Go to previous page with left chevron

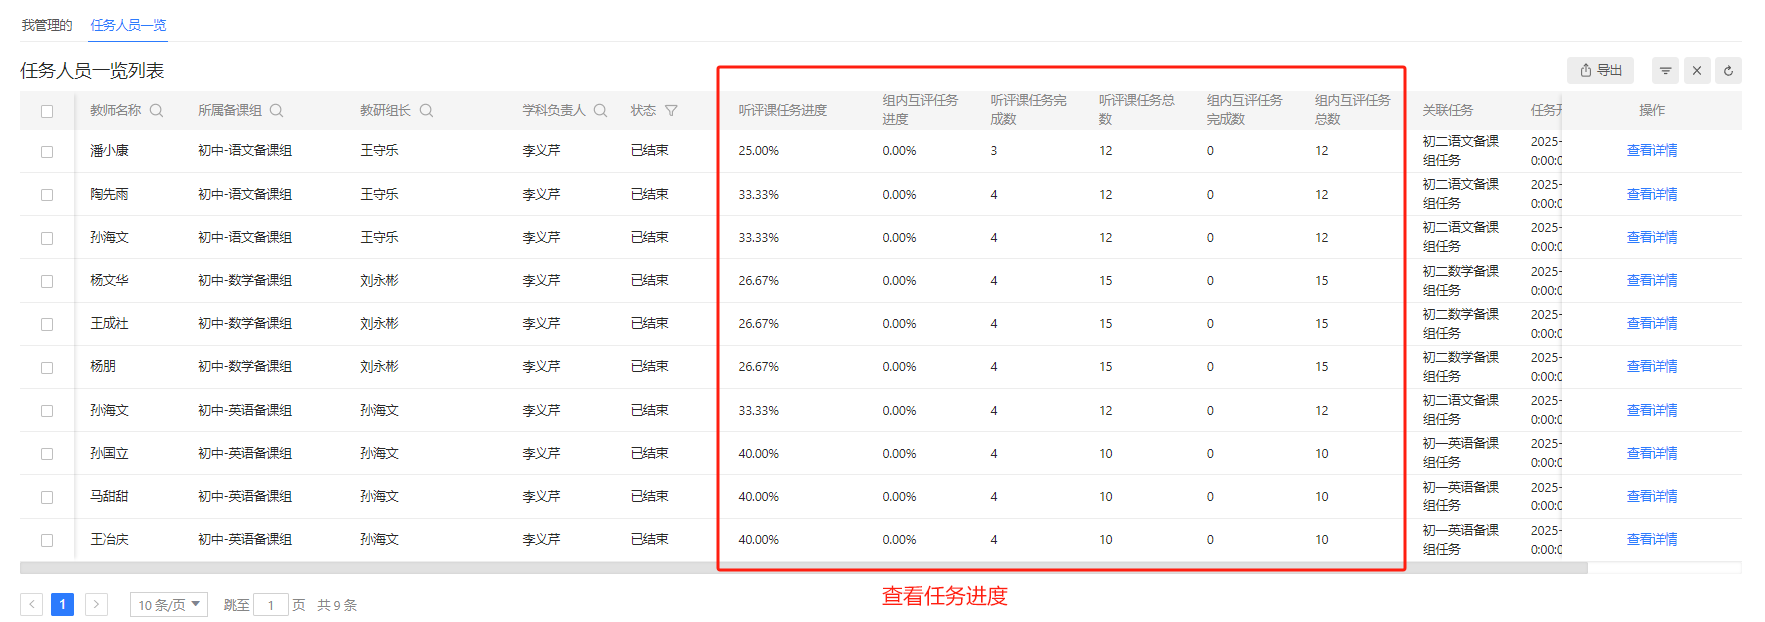pos(32,604)
